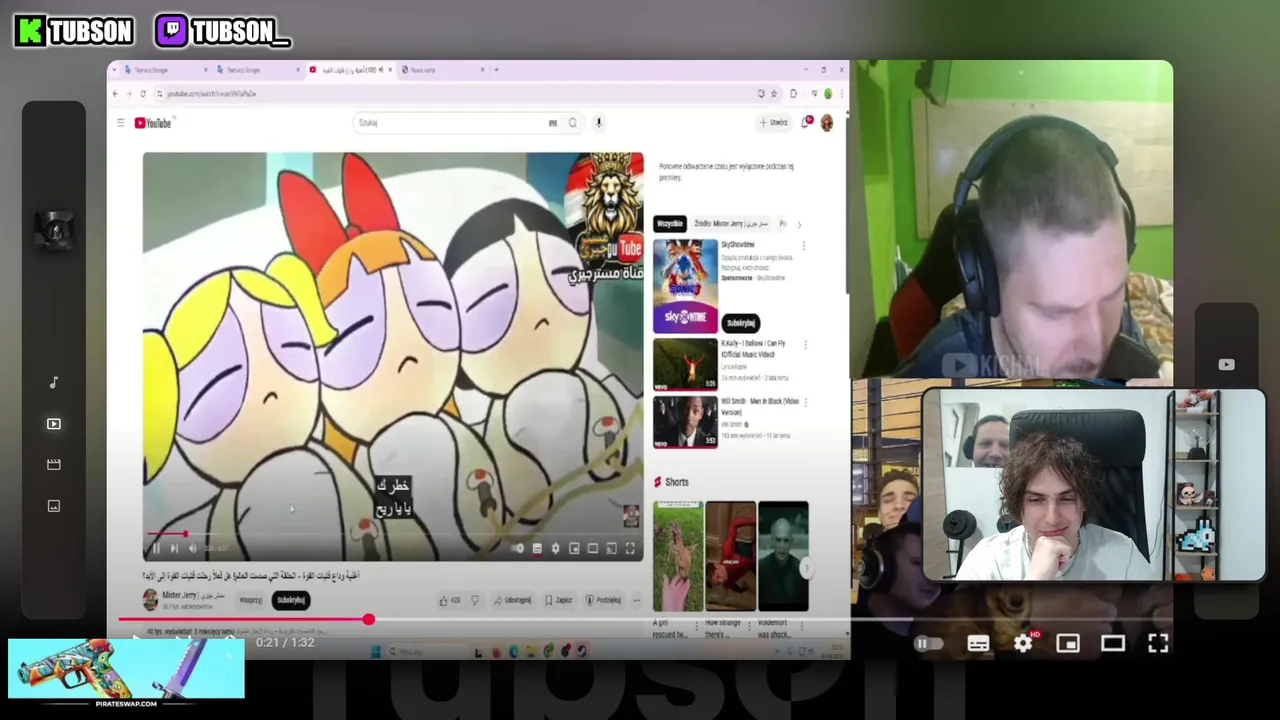Show next Shorts with the arrow
Screen dimensions: 1280x720
coord(806,569)
